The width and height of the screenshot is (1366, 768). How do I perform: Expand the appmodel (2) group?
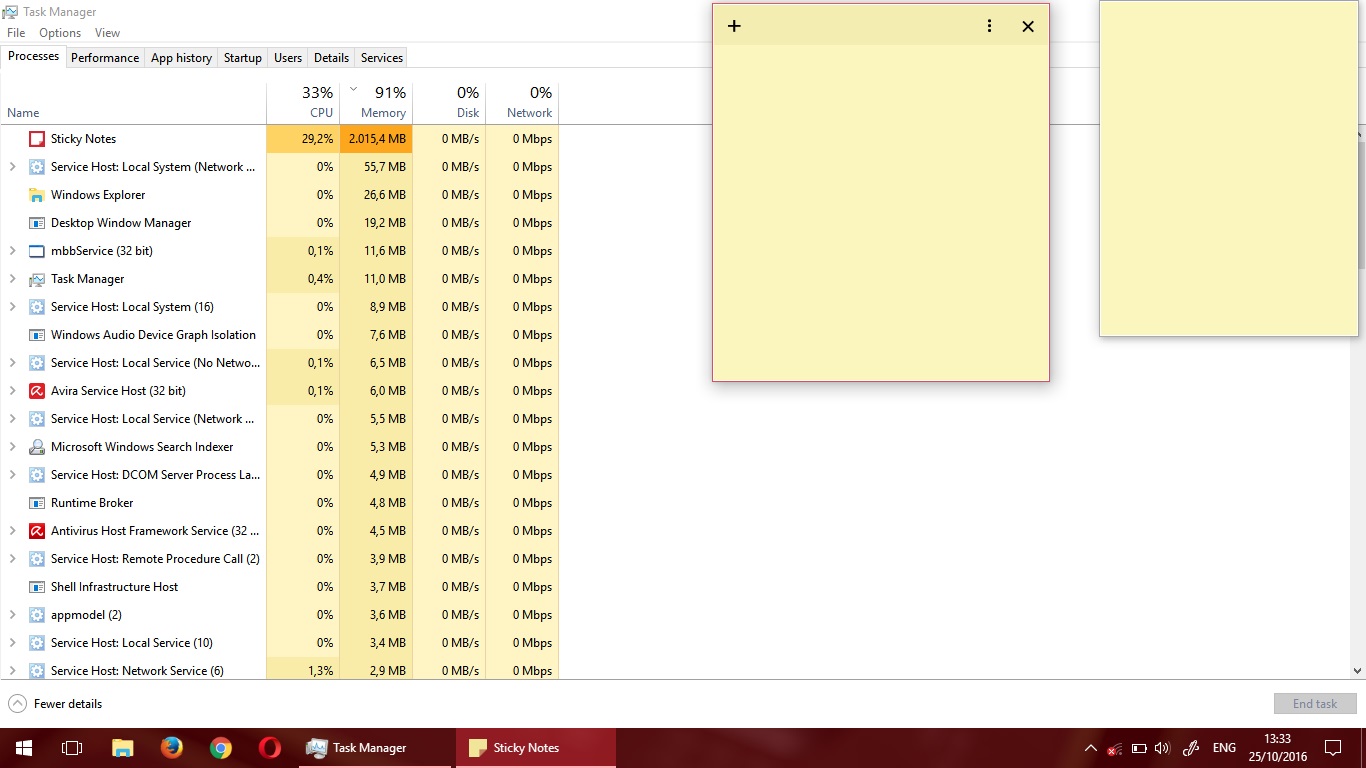point(12,615)
